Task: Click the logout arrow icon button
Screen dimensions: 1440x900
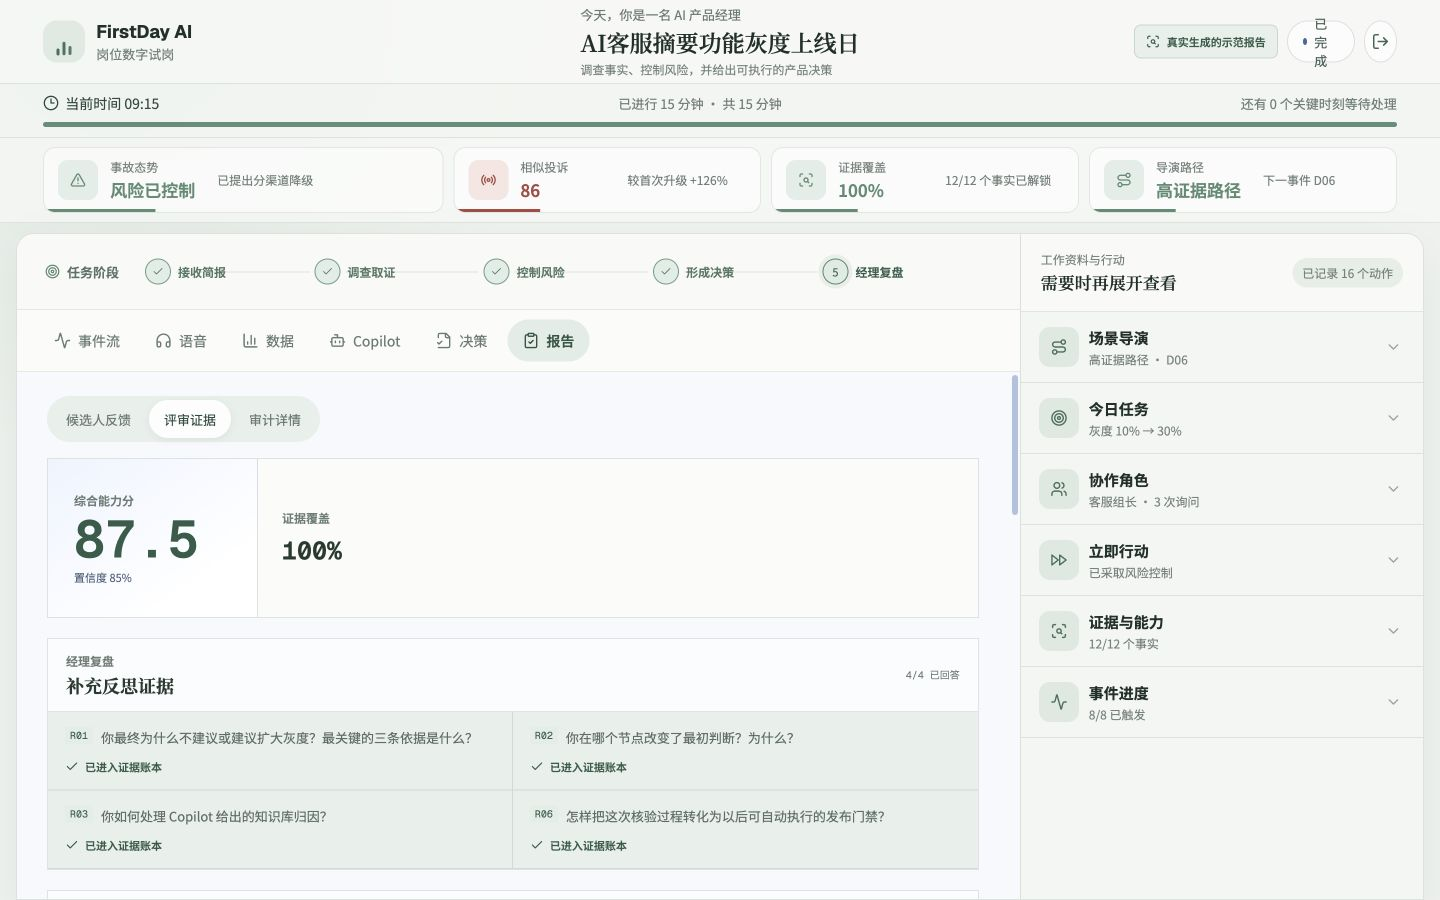Action: pyautogui.click(x=1380, y=42)
